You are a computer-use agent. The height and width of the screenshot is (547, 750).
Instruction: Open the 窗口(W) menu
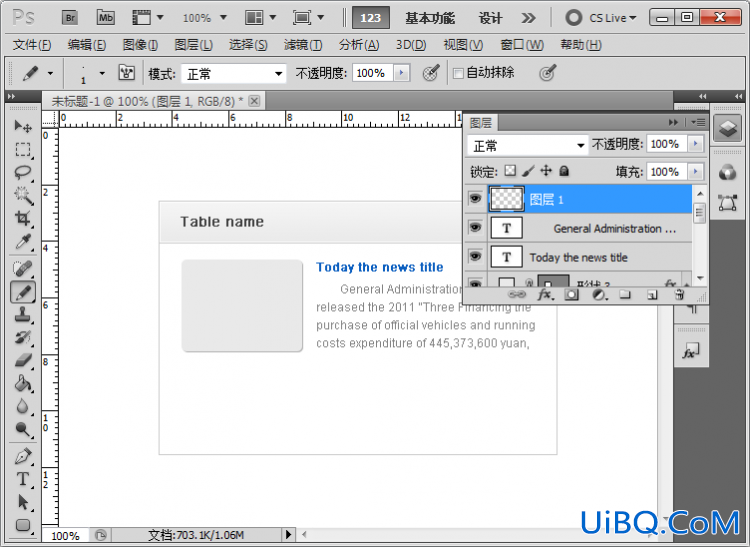[x=522, y=45]
